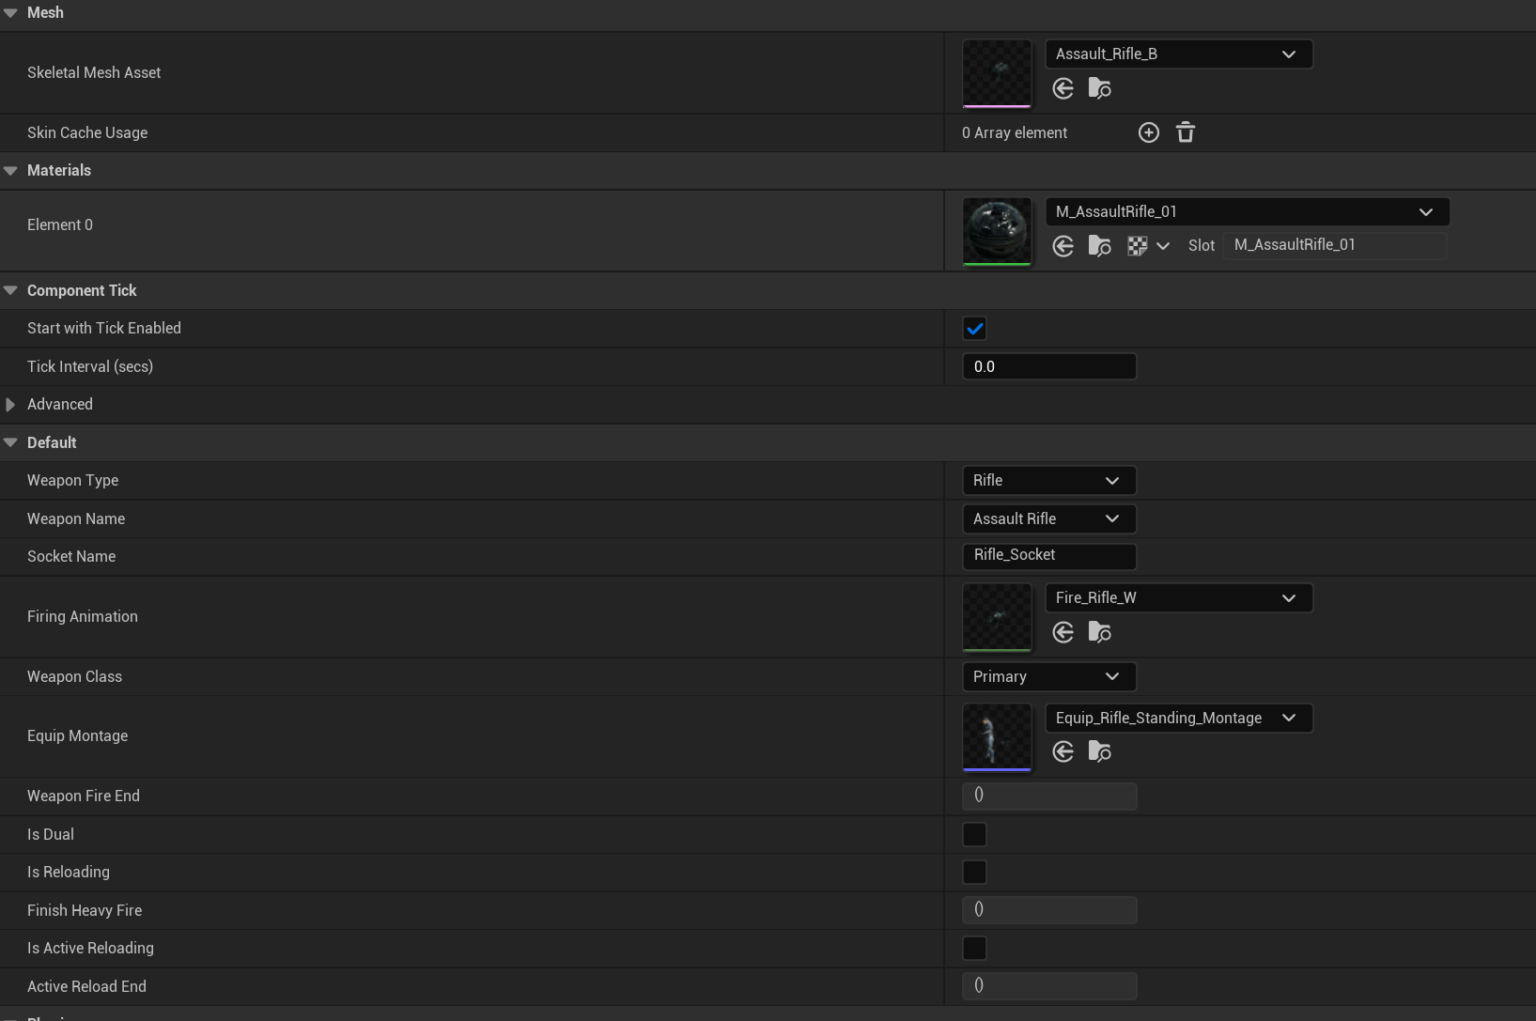Browse to M_AssaultRifle_01 material in Content Browser
1536x1021 pixels.
click(x=1099, y=246)
